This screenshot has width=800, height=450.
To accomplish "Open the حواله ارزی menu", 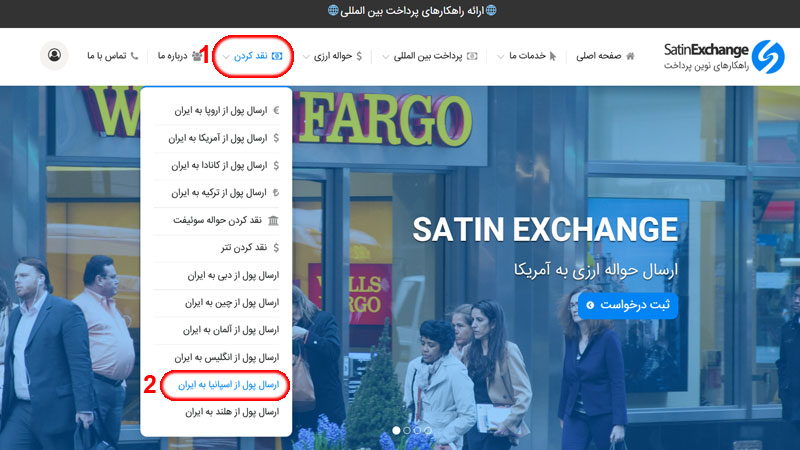I will tap(333, 56).
